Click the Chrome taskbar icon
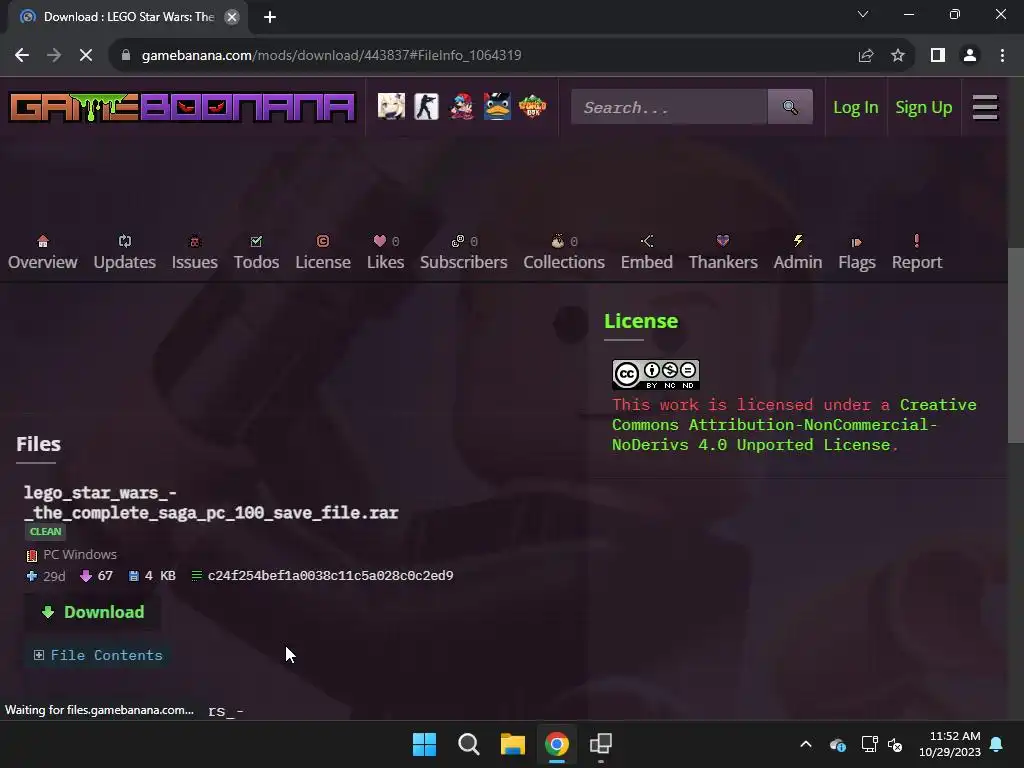This screenshot has width=1024, height=768. click(x=557, y=744)
